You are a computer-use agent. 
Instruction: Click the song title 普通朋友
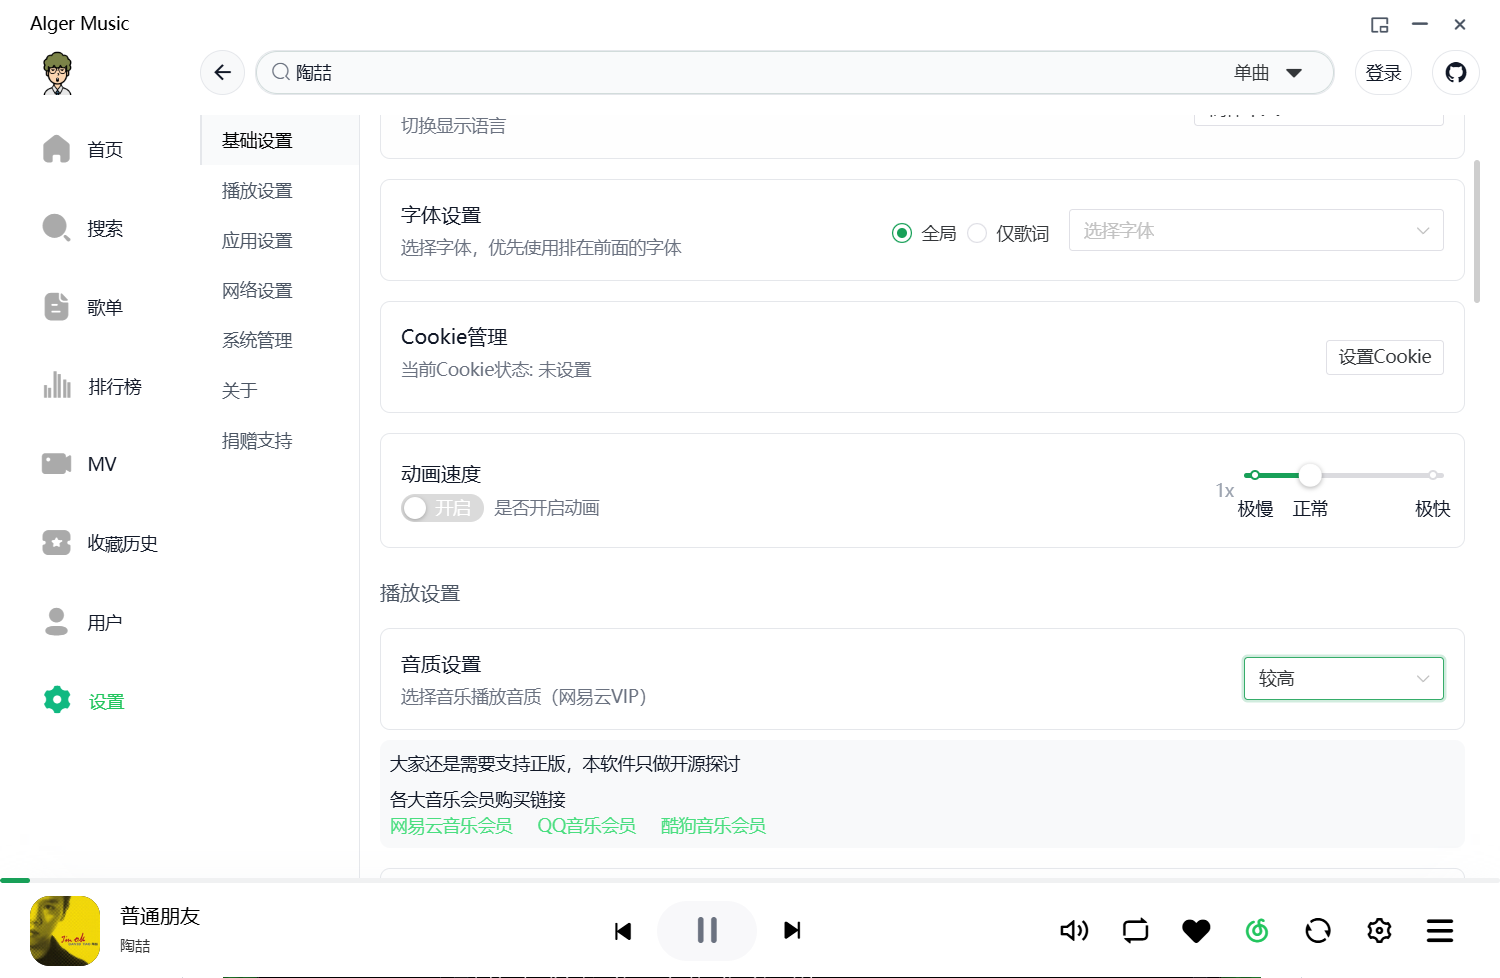pos(160,916)
